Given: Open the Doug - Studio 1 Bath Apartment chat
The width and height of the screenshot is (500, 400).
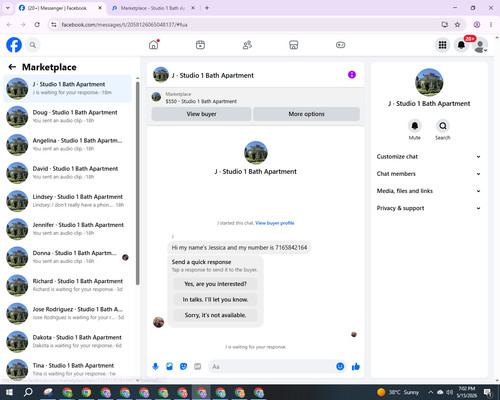Looking at the screenshot, I should click(67, 117).
